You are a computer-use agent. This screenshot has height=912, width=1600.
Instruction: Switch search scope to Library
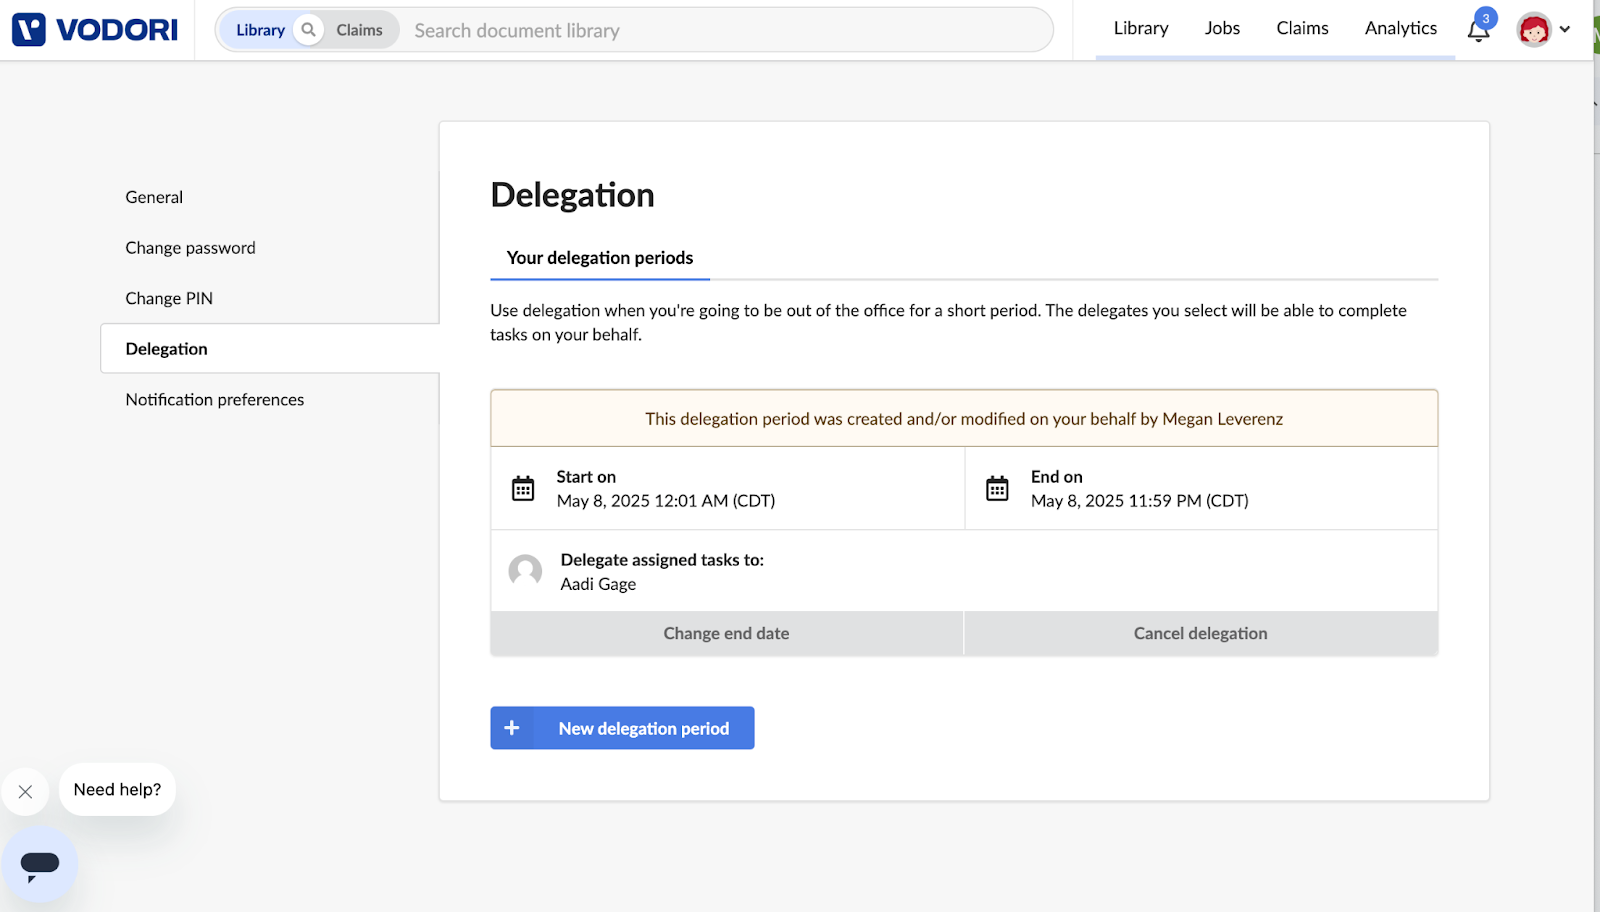point(260,30)
